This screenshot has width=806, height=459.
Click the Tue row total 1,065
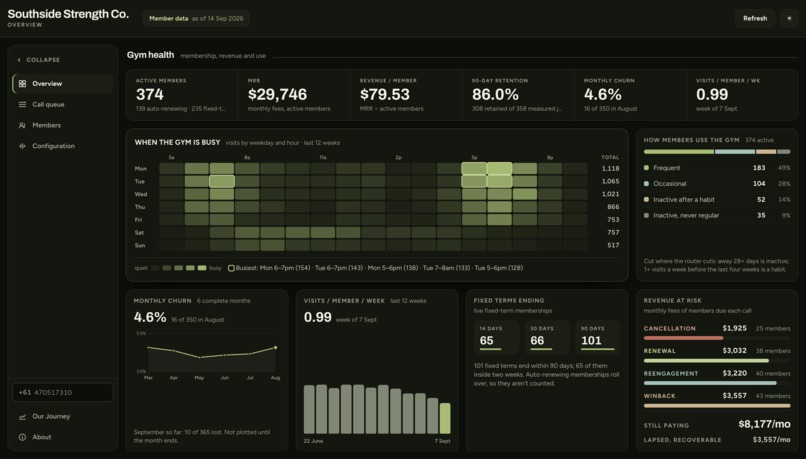click(610, 181)
